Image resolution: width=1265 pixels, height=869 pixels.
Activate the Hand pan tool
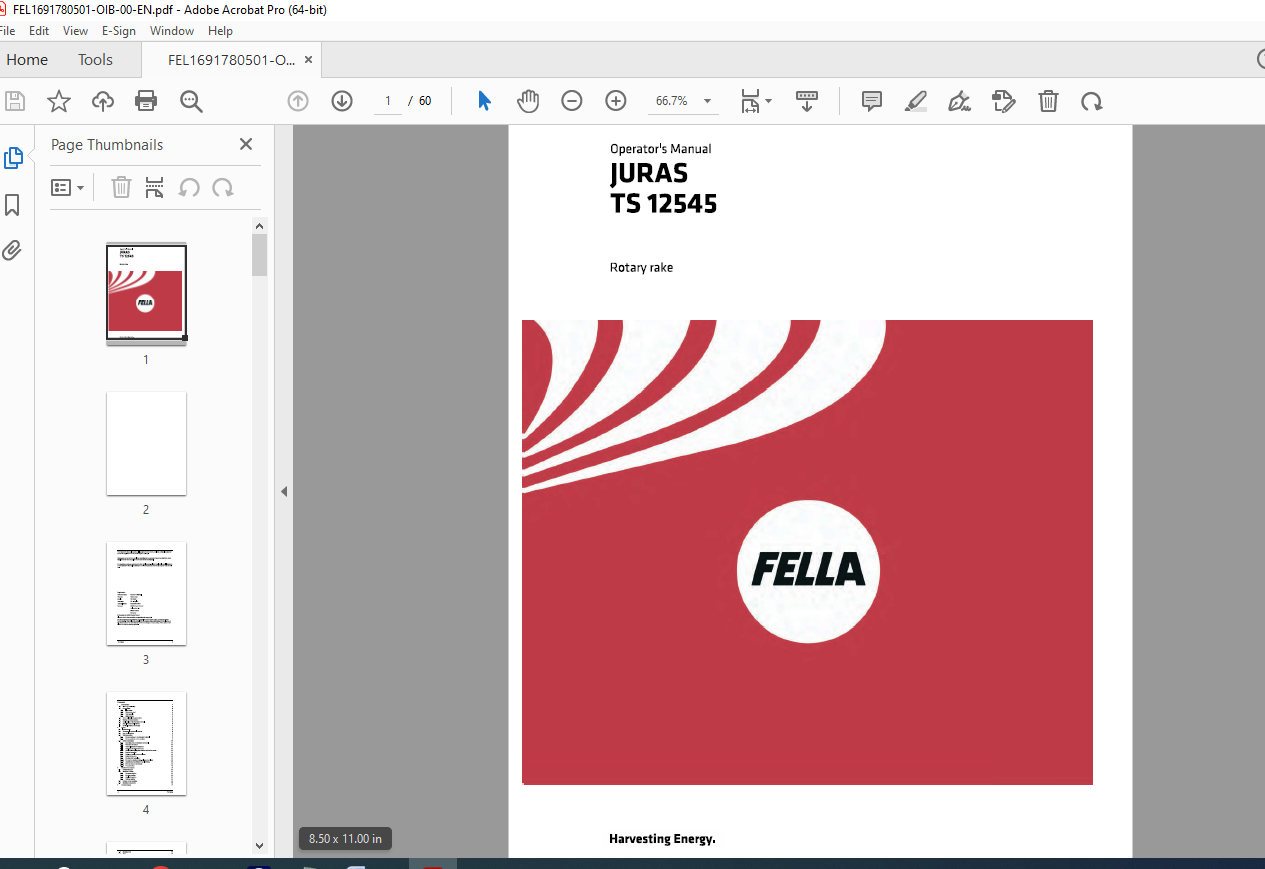tap(528, 101)
